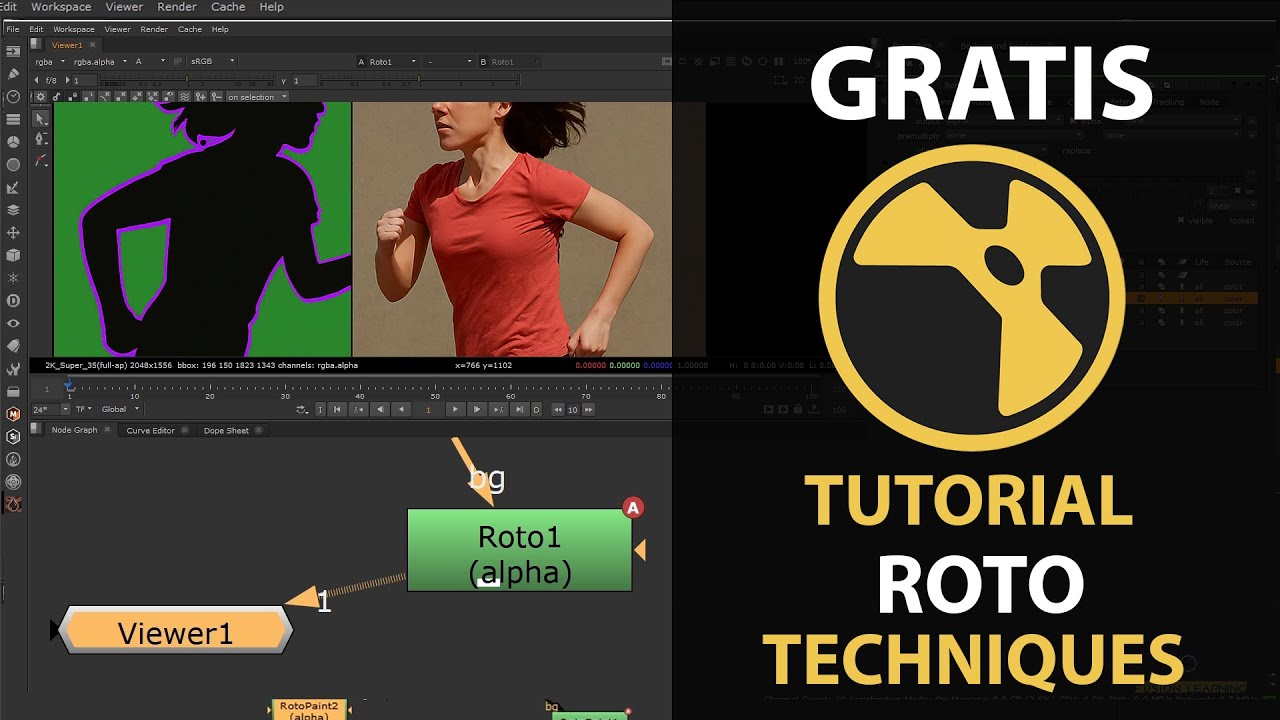Open the Metadata tag icon
This screenshot has height=720, width=1280.
13,346
